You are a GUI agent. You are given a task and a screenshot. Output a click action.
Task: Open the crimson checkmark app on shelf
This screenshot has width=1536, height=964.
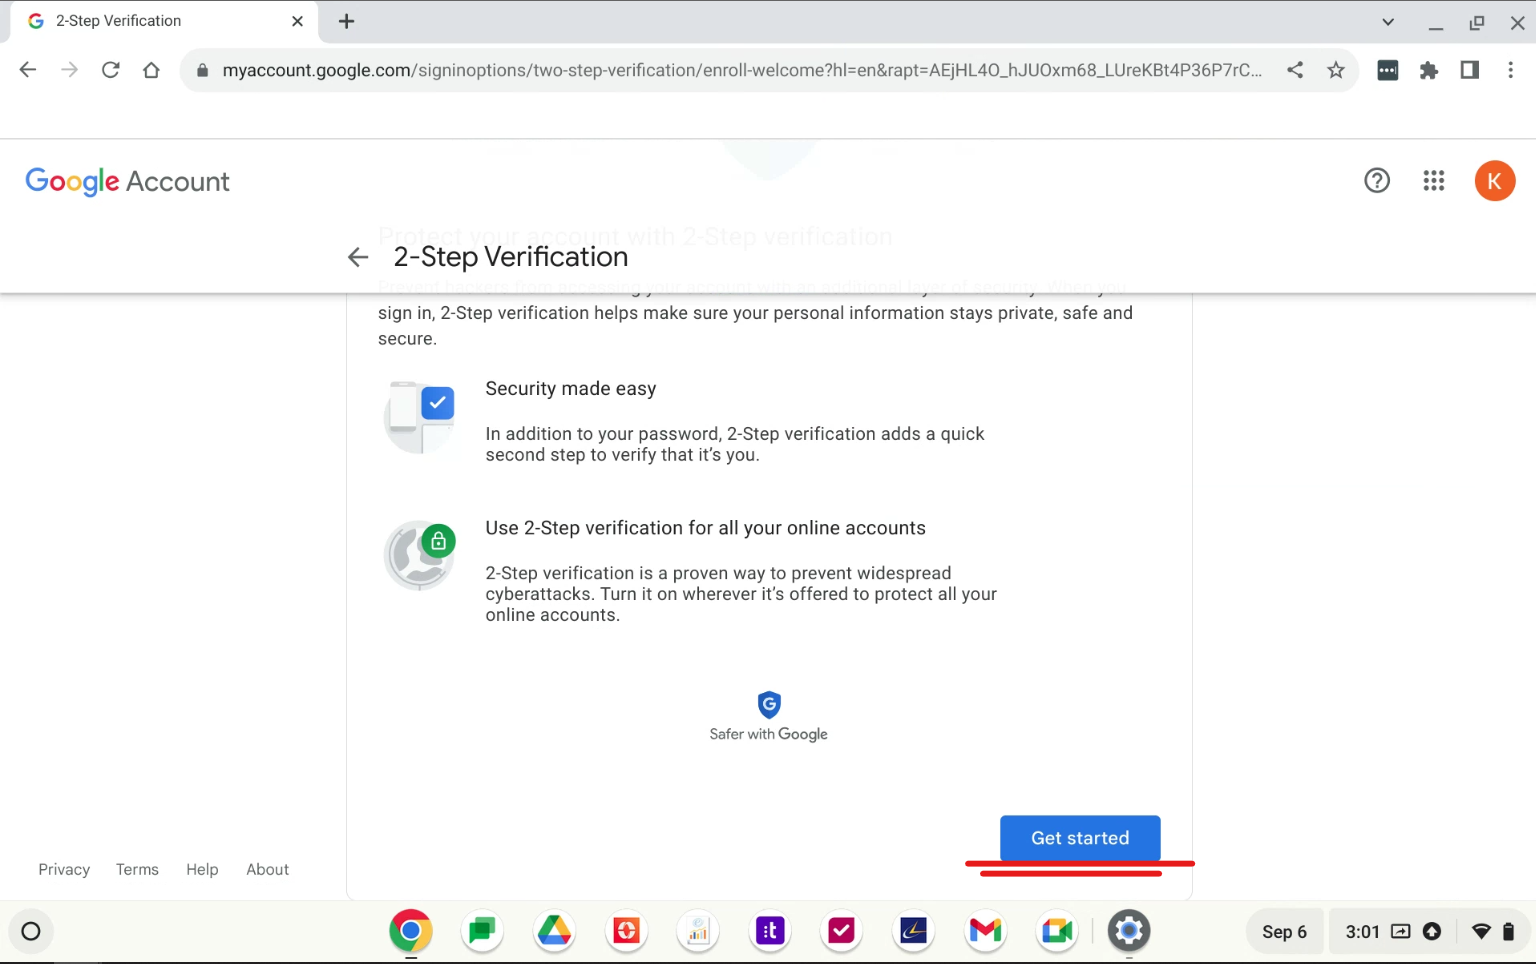pos(842,932)
